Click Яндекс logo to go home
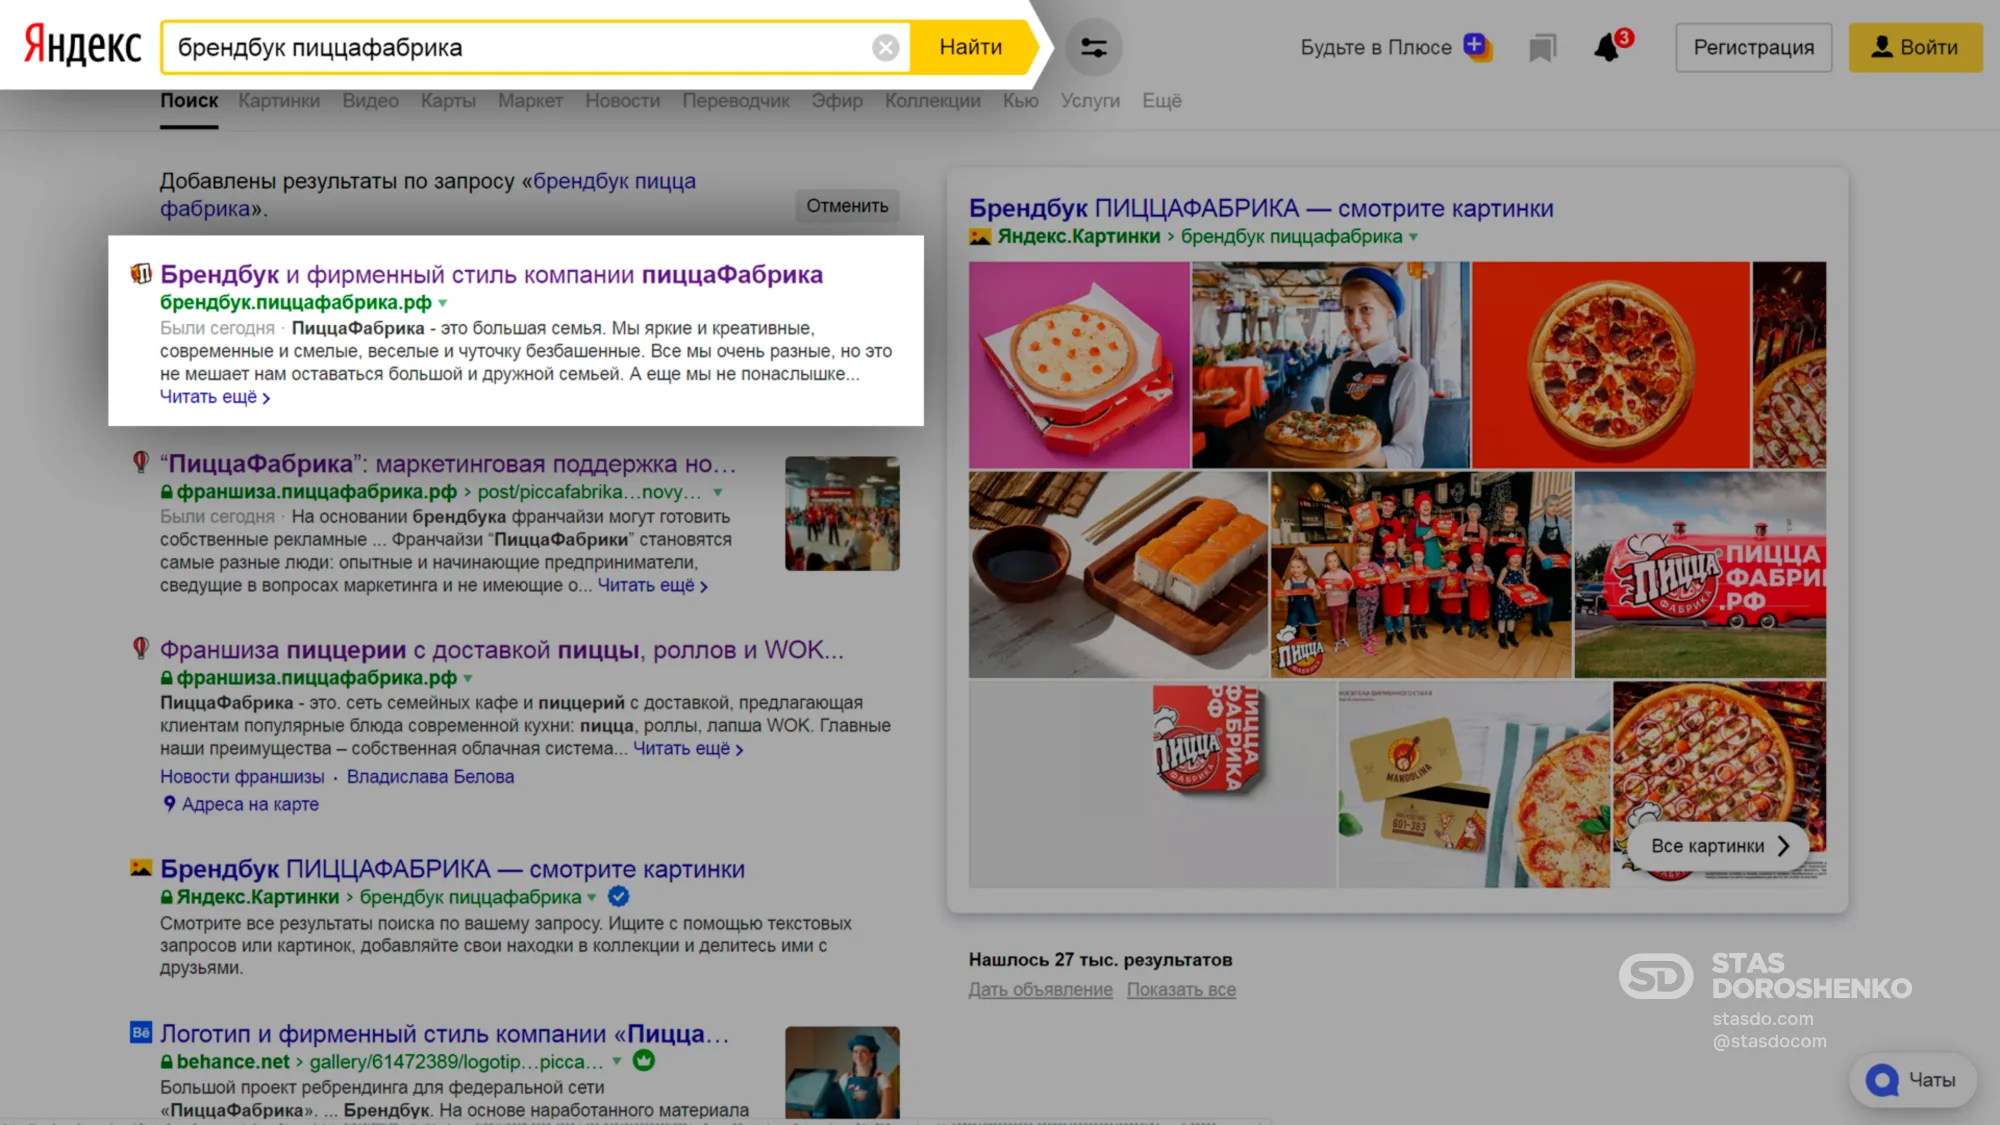This screenshot has height=1125, width=2000. (83, 46)
